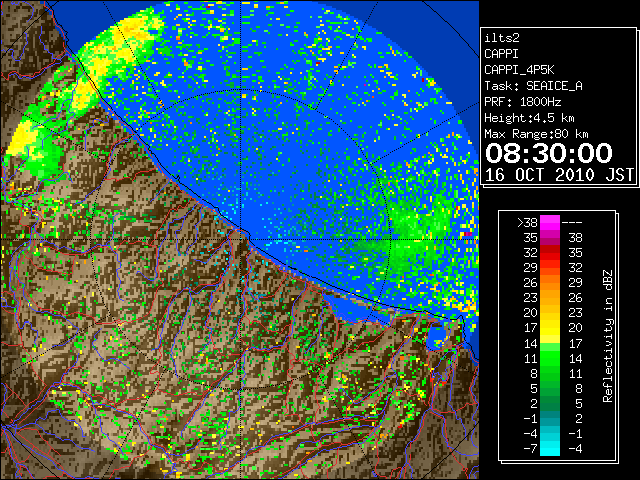Select the 'Max Range:80 km' text

click(x=536, y=134)
